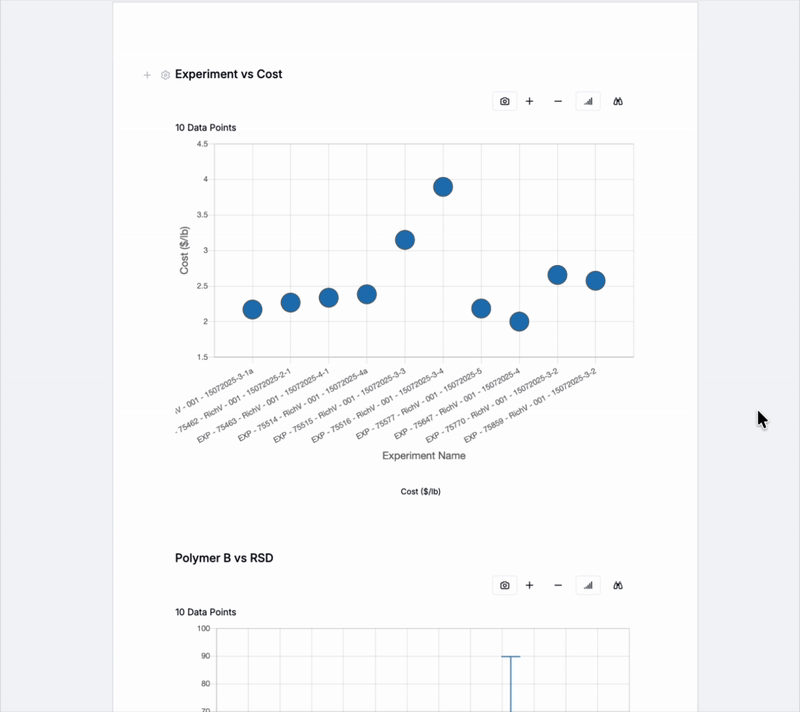Zoom out on Experiment vs Cost chart
Screen dimensions: 800x712
point(558,101)
